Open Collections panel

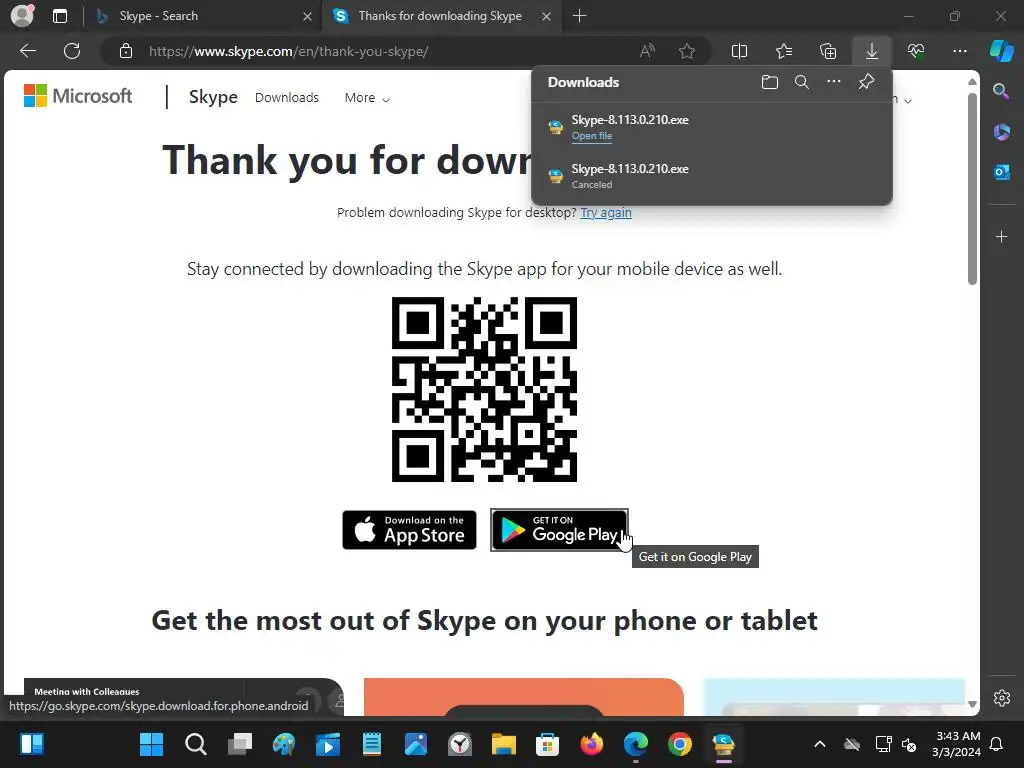828,51
